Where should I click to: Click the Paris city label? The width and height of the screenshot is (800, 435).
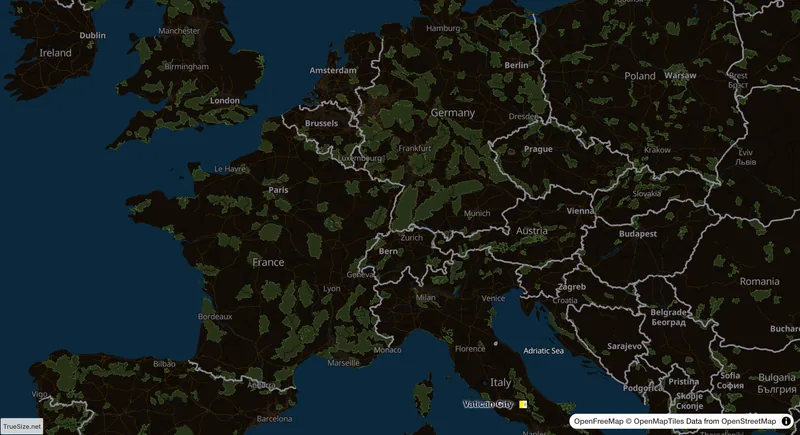click(x=278, y=190)
